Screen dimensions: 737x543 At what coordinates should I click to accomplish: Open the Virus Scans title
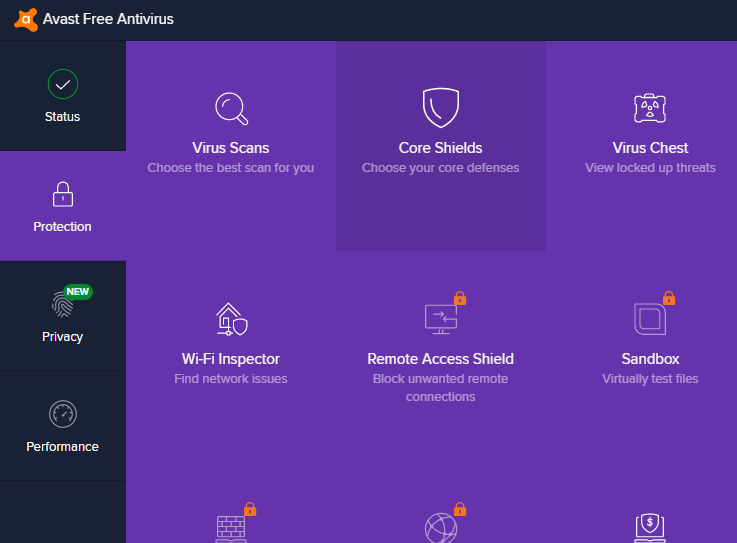tap(231, 148)
